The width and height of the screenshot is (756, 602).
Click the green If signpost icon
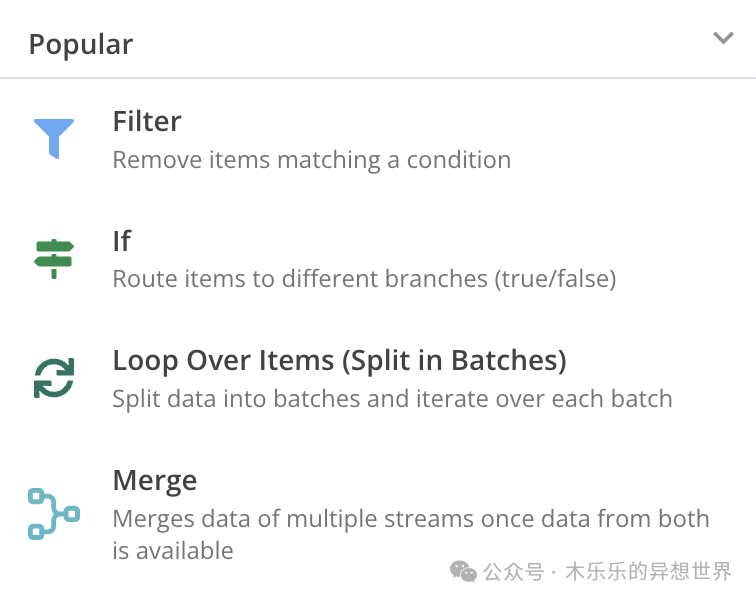point(54,258)
